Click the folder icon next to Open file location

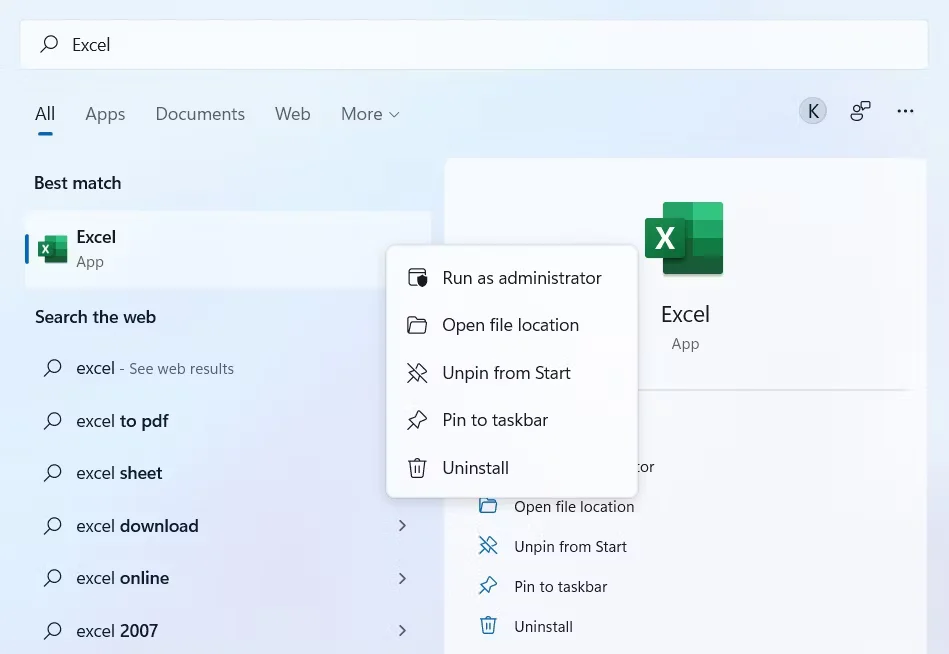tap(417, 325)
